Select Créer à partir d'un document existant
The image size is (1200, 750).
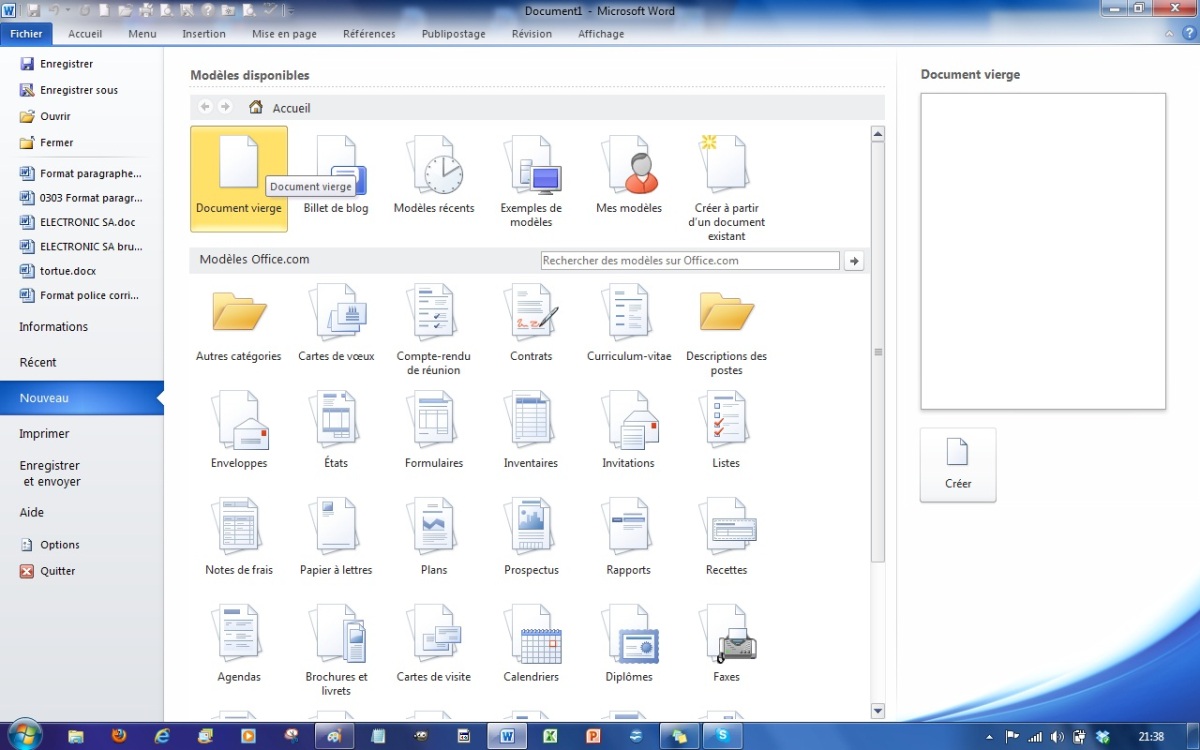727,188
